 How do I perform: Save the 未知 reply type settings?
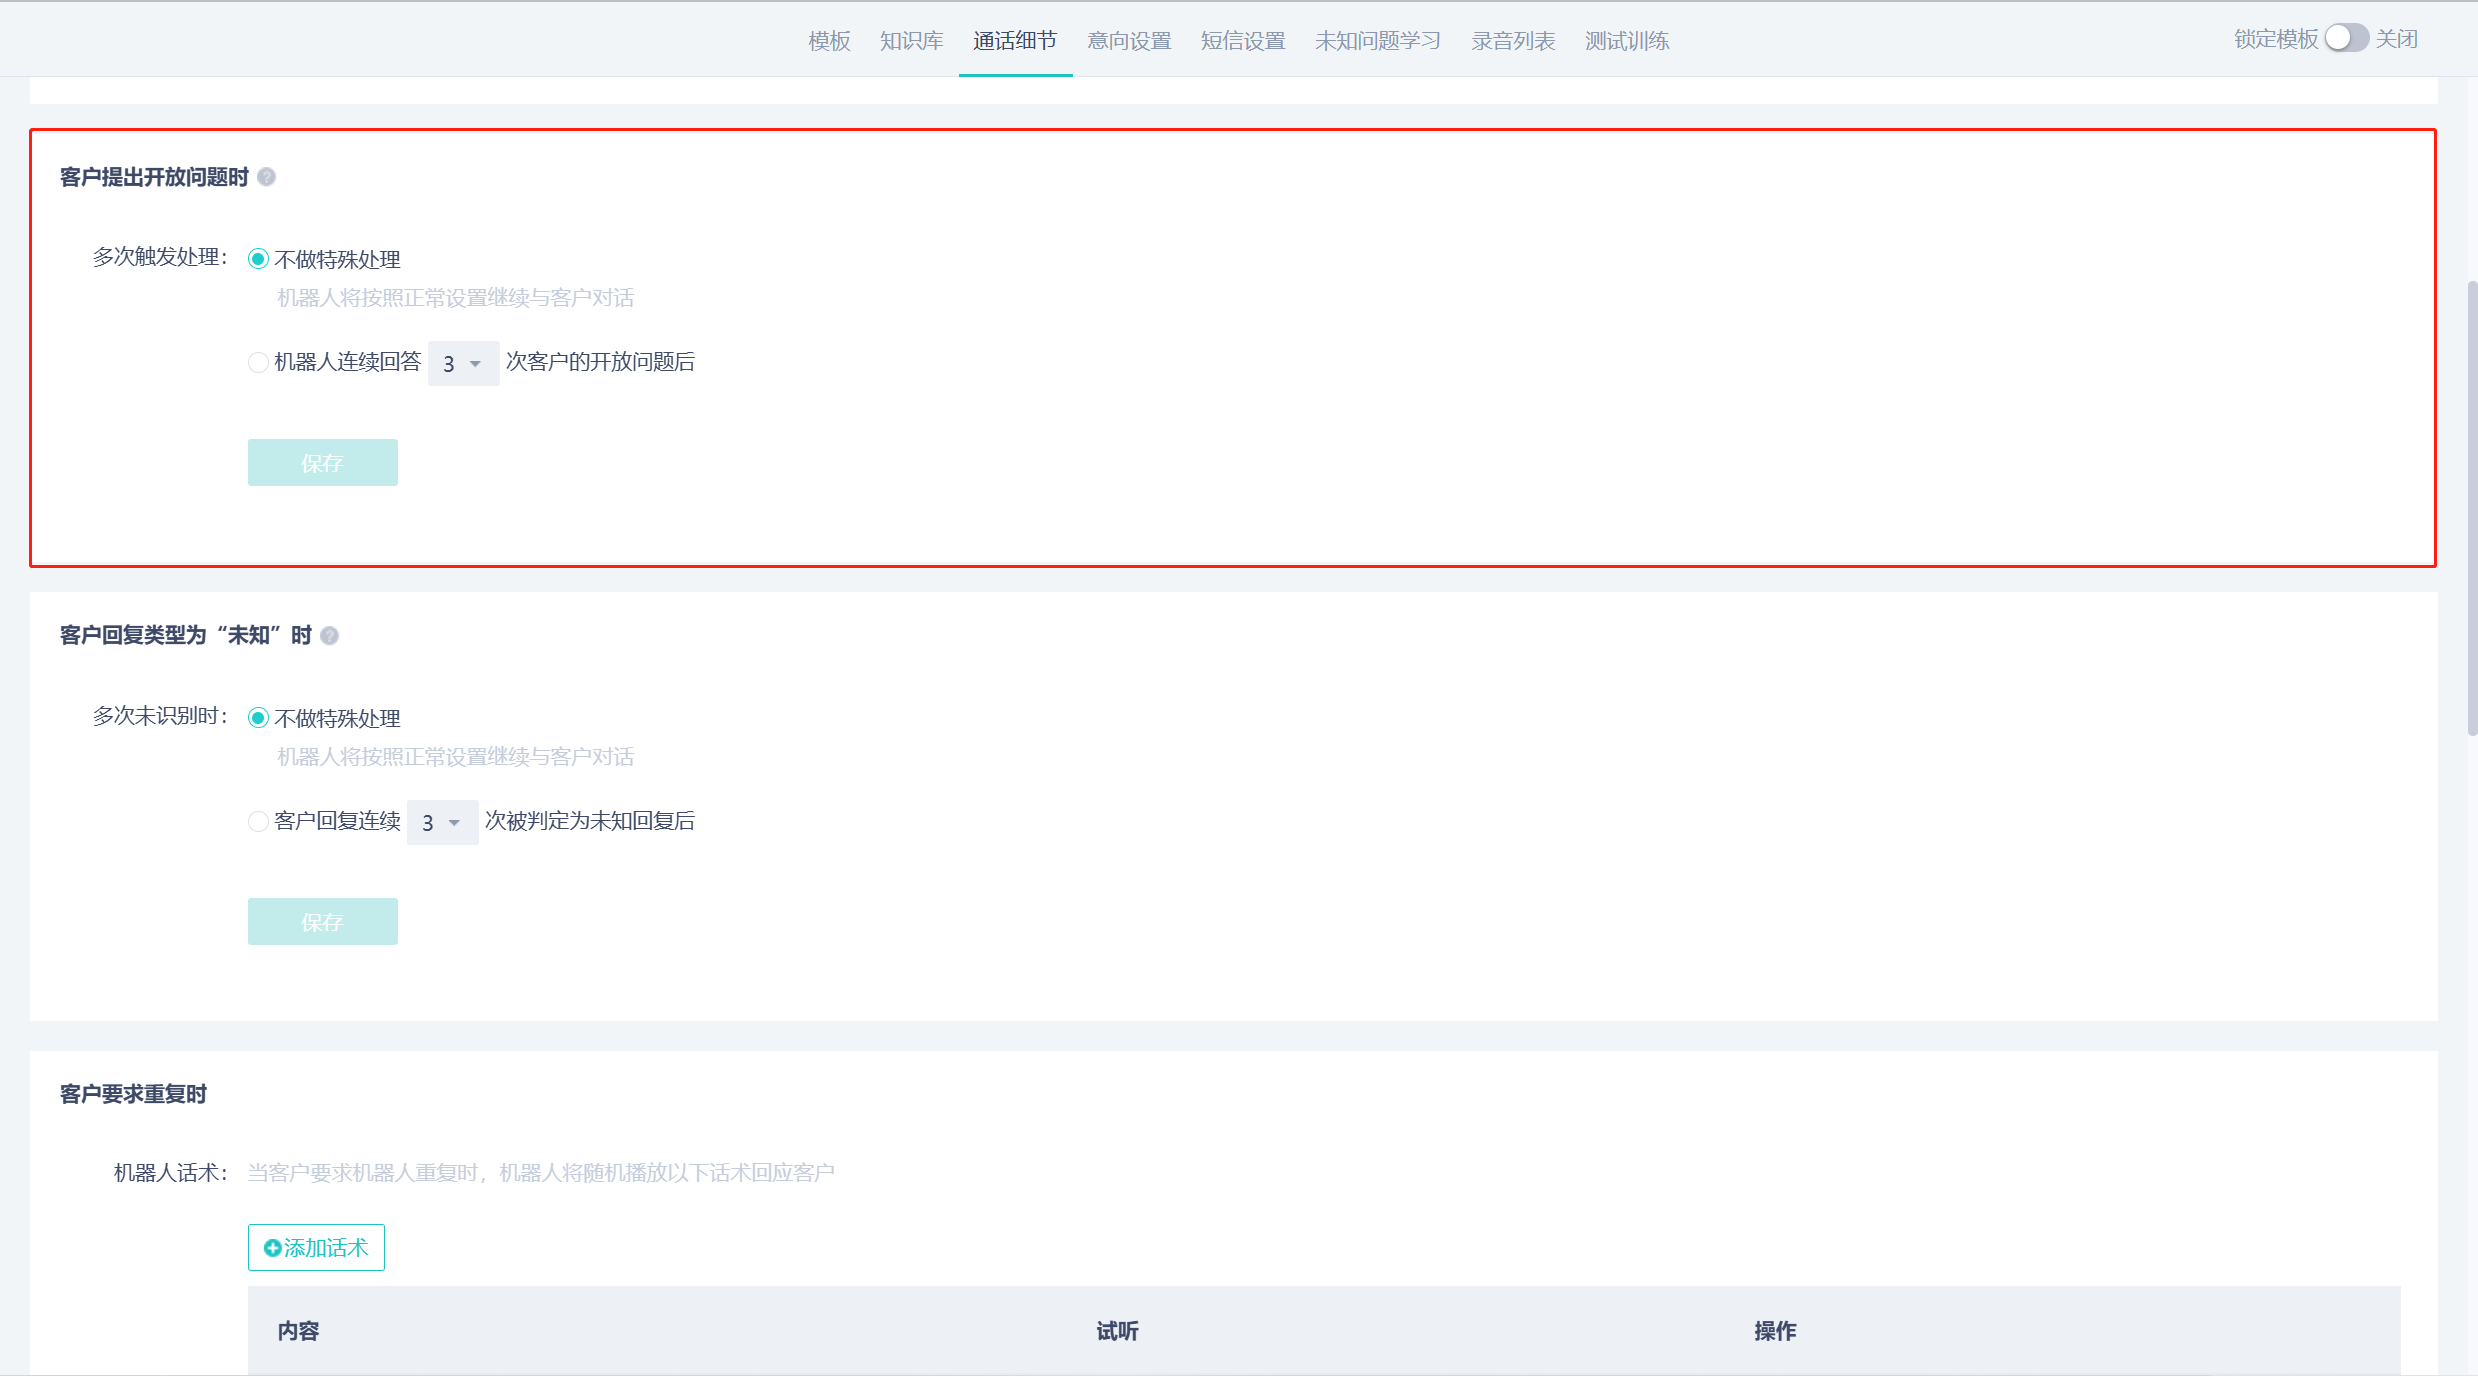tap(322, 922)
